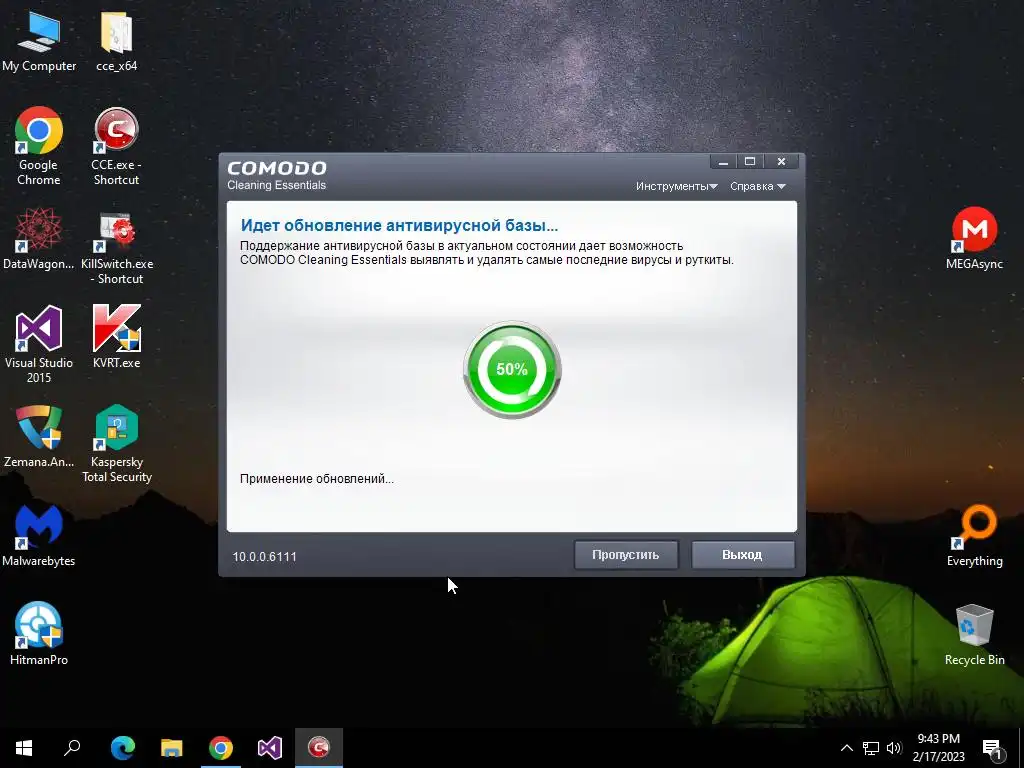Maximize the Comodo Cleaning Essentials window

tap(750, 162)
